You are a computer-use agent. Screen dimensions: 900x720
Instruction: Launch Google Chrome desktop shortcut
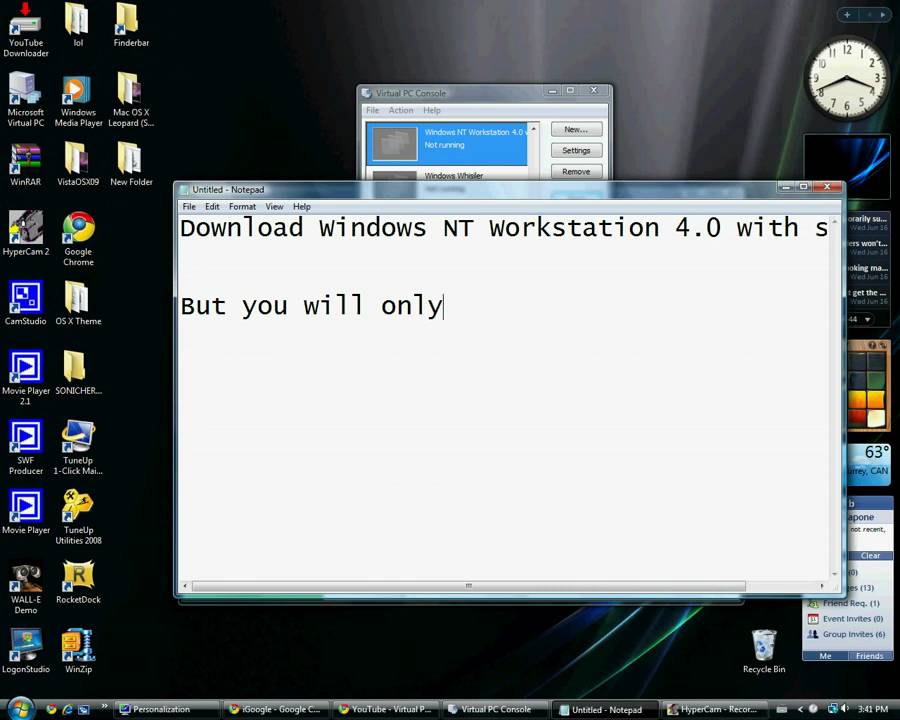tap(78, 239)
